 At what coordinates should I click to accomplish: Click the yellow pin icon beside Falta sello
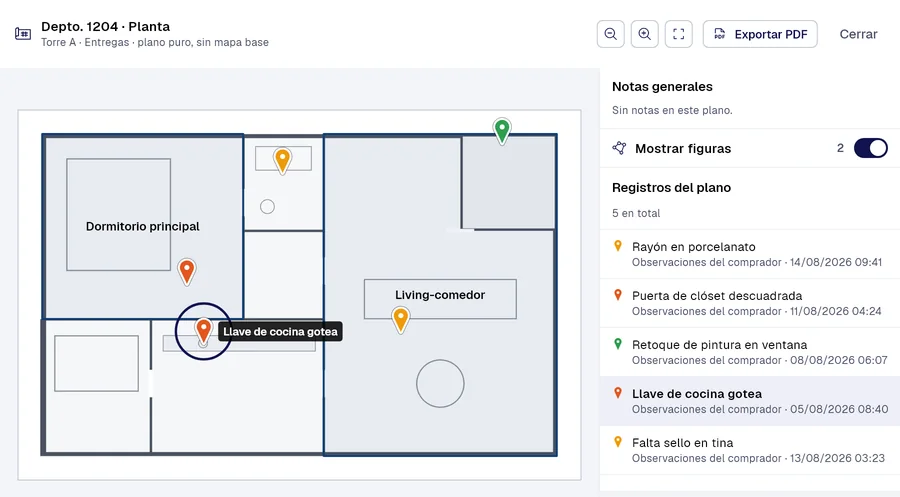[x=618, y=442]
